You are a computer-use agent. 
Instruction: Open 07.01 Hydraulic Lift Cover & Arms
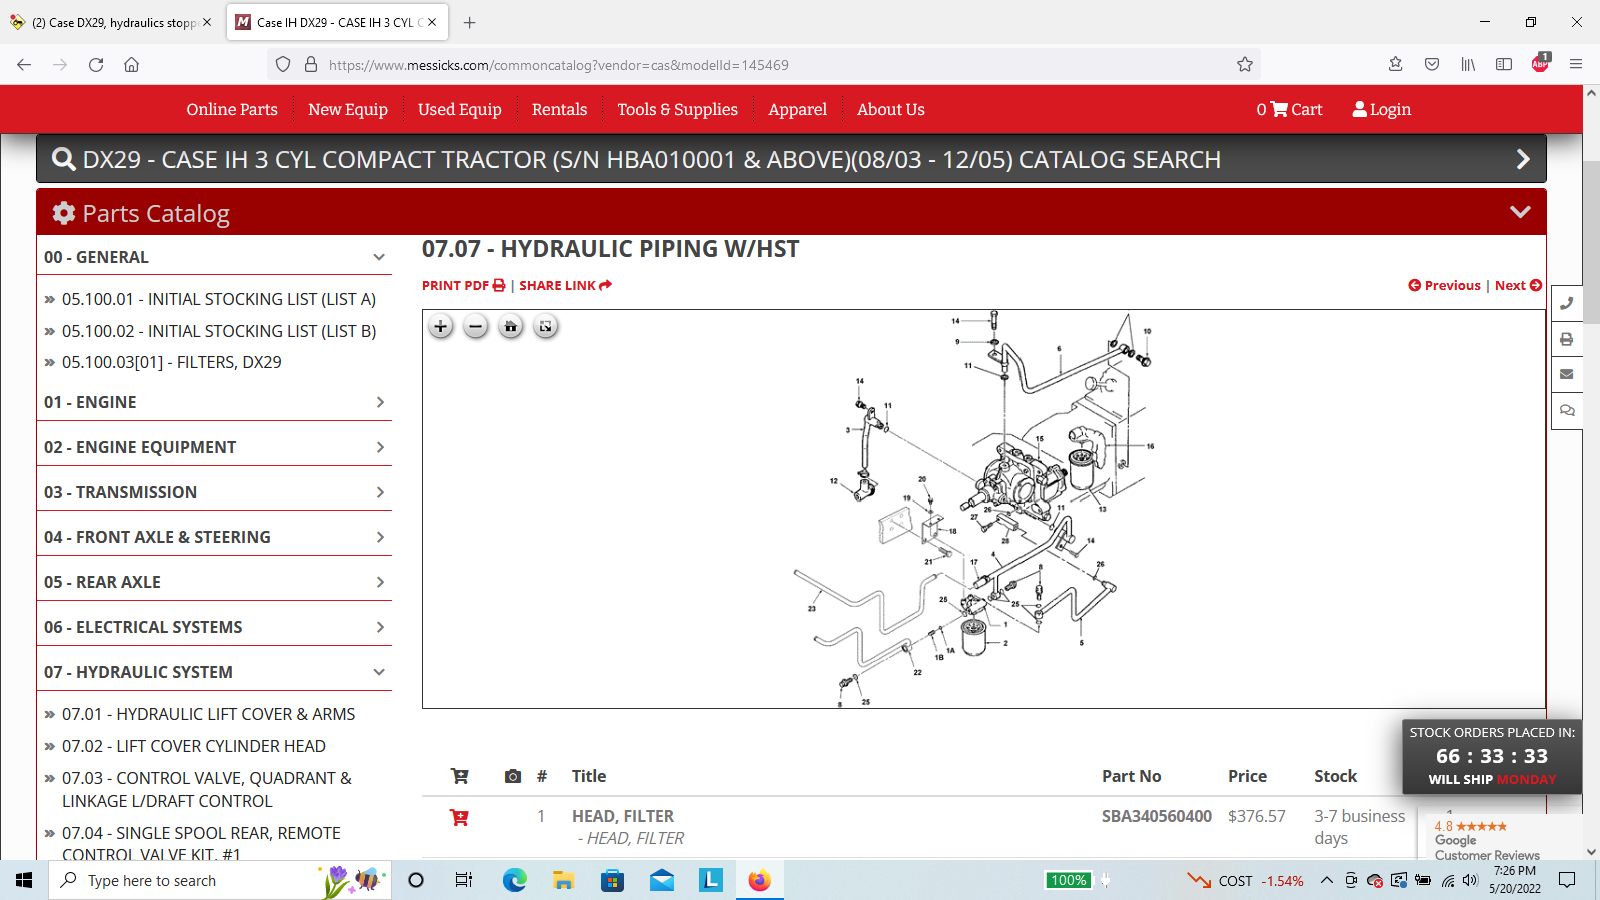[x=209, y=714]
